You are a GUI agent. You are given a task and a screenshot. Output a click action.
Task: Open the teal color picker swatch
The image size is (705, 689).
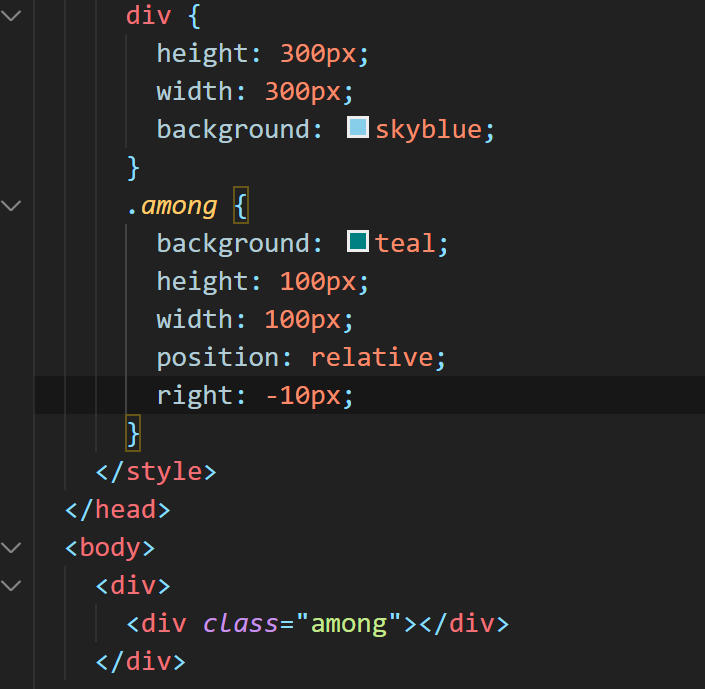coord(358,241)
